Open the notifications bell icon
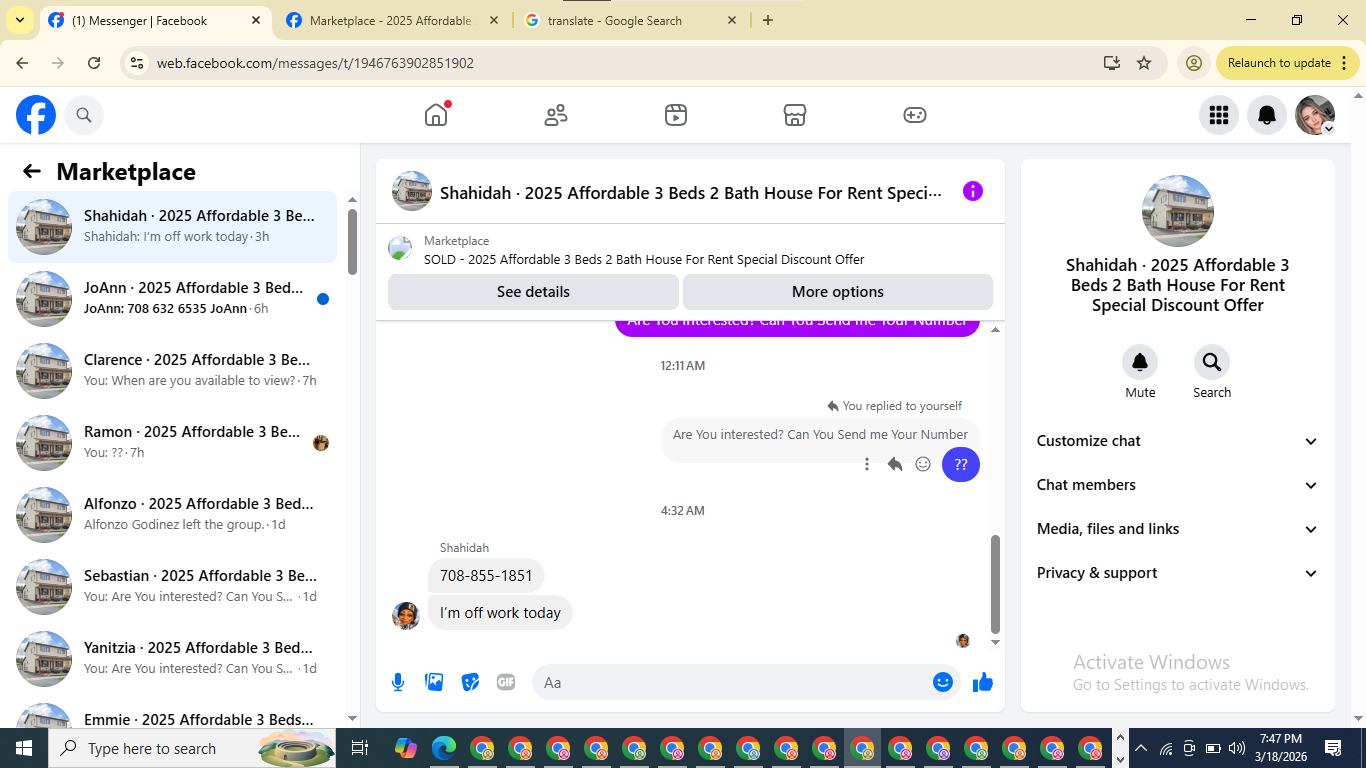Viewport: 1366px width, 768px height. tap(1267, 115)
